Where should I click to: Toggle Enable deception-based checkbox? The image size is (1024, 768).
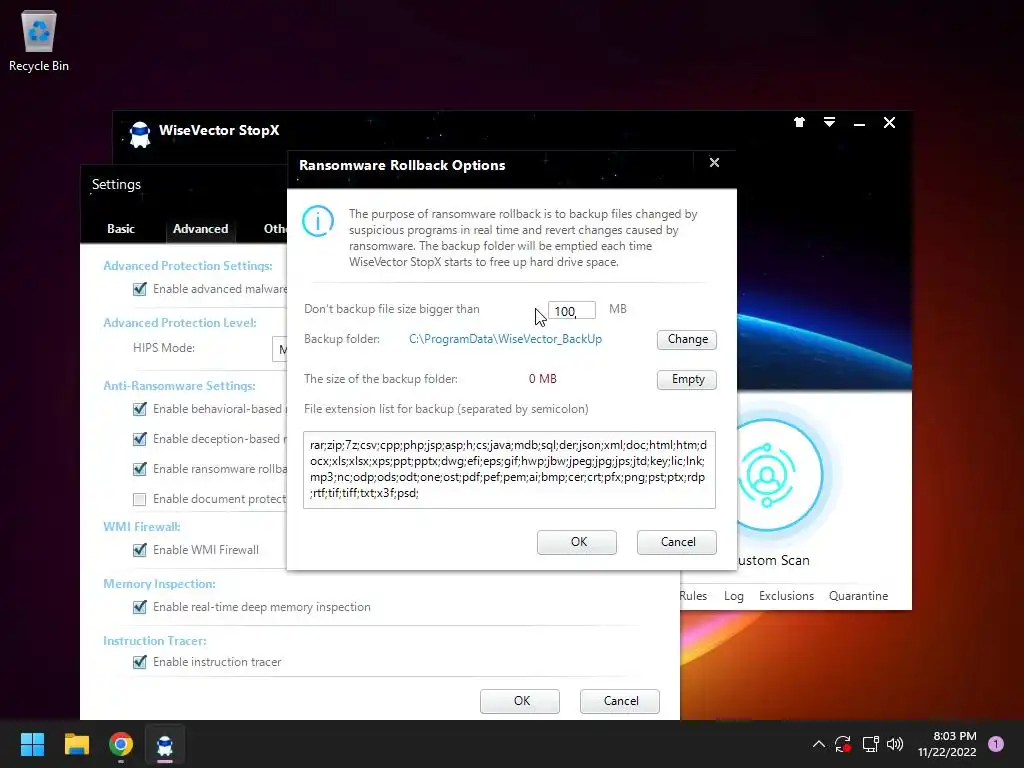pyautogui.click(x=139, y=439)
